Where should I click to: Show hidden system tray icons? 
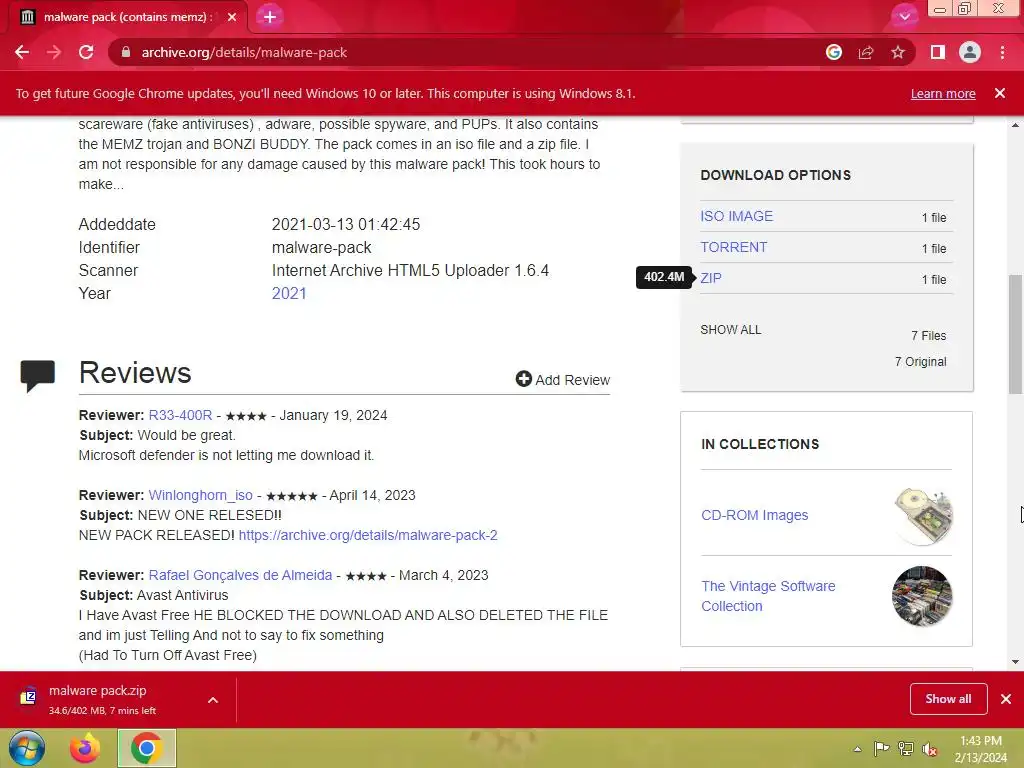(x=857, y=749)
